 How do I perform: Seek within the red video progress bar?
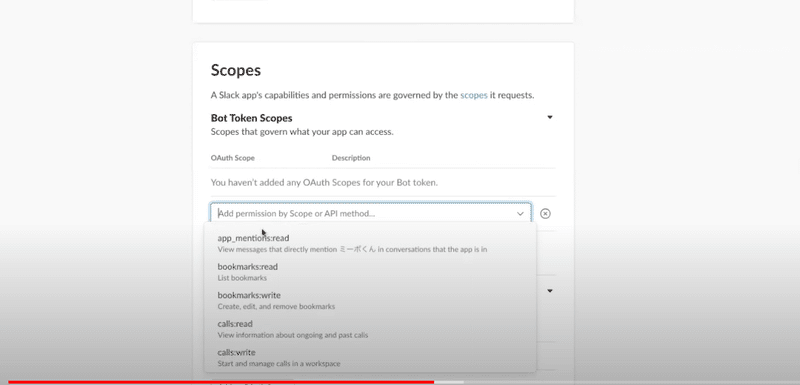(220, 382)
